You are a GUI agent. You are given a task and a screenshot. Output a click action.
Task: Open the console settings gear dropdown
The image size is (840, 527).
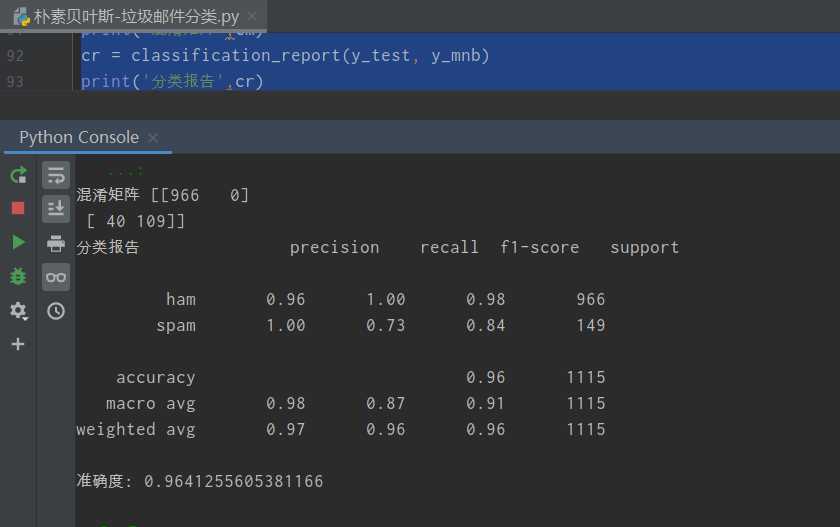(18, 310)
